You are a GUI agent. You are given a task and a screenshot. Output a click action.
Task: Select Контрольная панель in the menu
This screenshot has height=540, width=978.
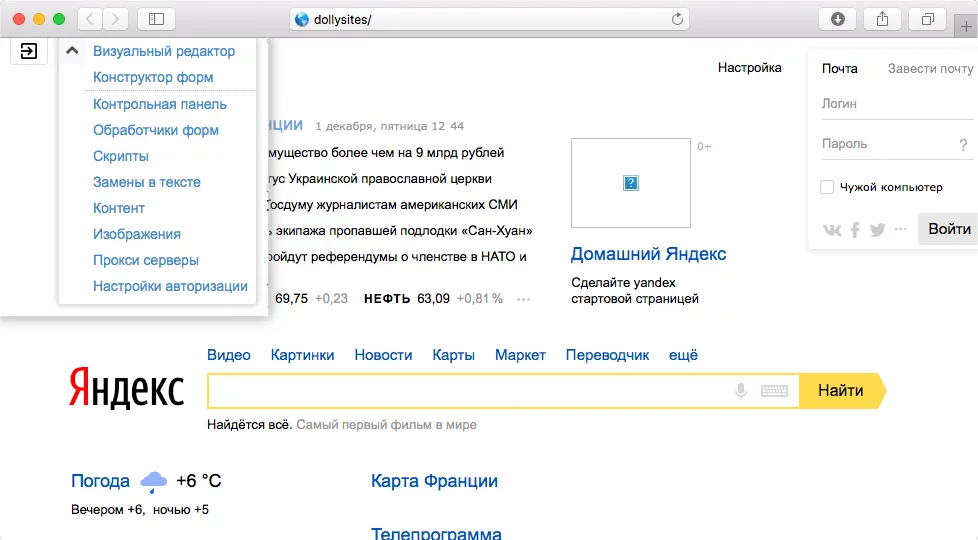point(160,104)
